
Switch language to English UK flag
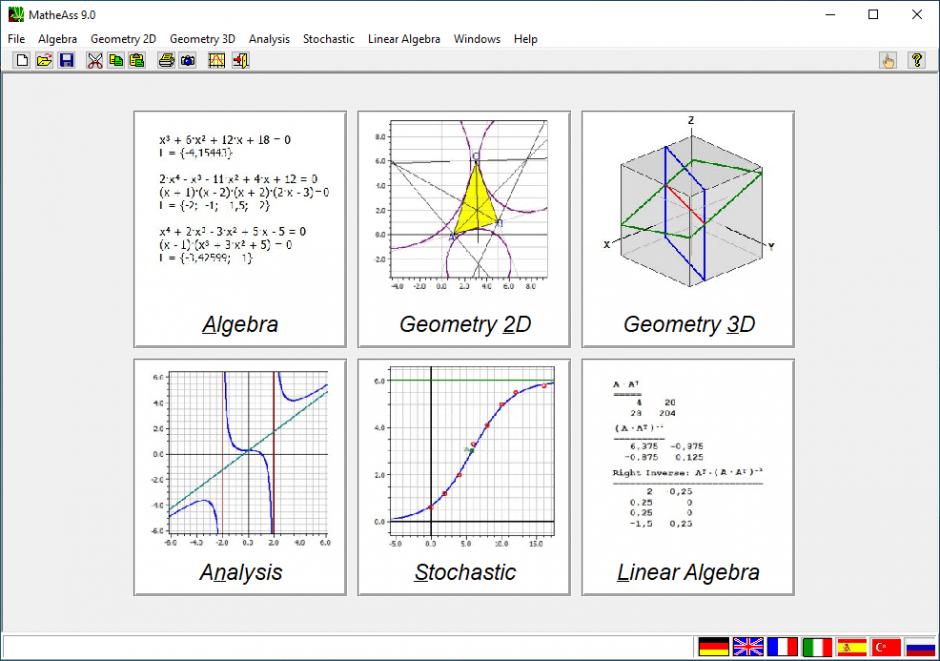tap(748, 647)
